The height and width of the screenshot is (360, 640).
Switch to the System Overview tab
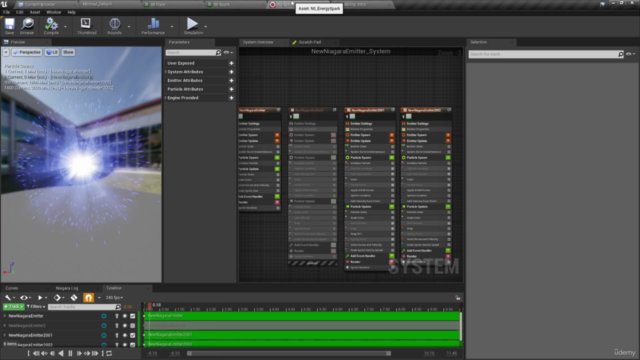click(x=258, y=42)
